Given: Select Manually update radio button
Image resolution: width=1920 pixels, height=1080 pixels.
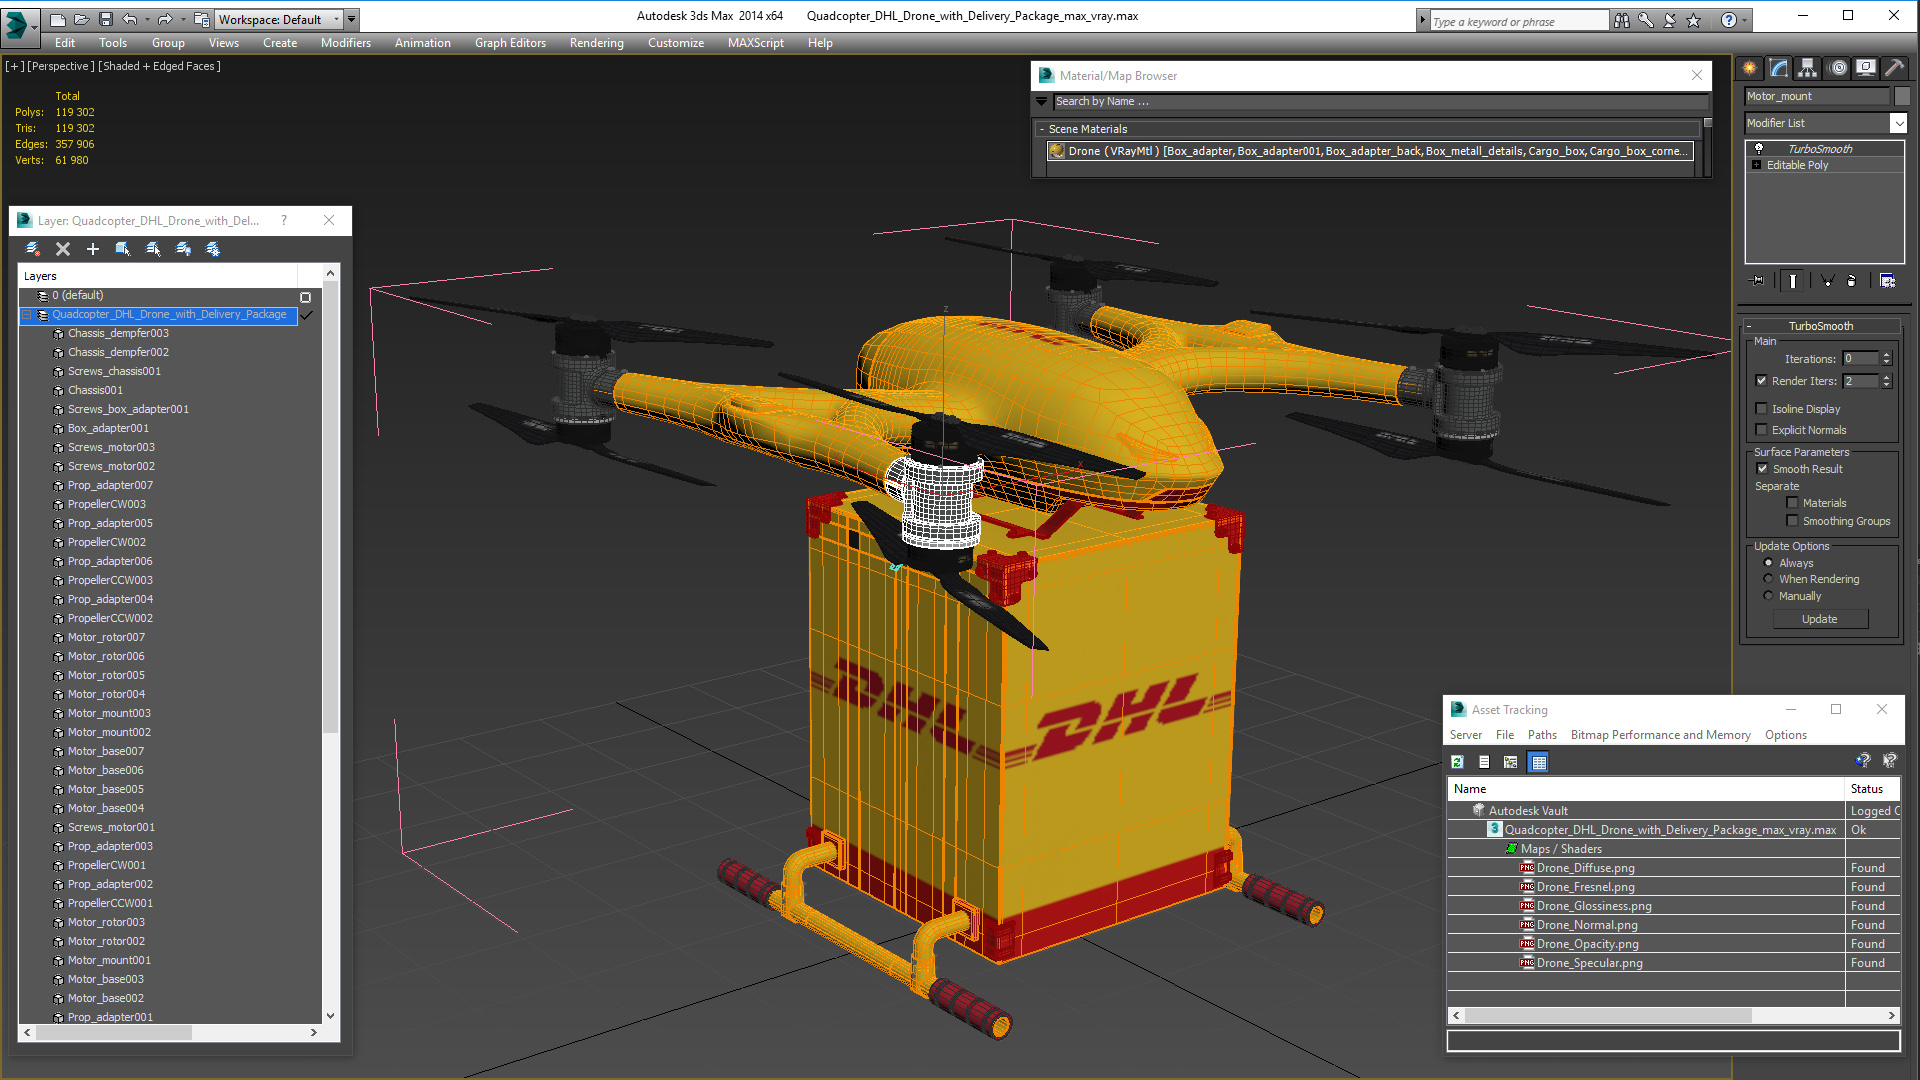Looking at the screenshot, I should point(1768,596).
